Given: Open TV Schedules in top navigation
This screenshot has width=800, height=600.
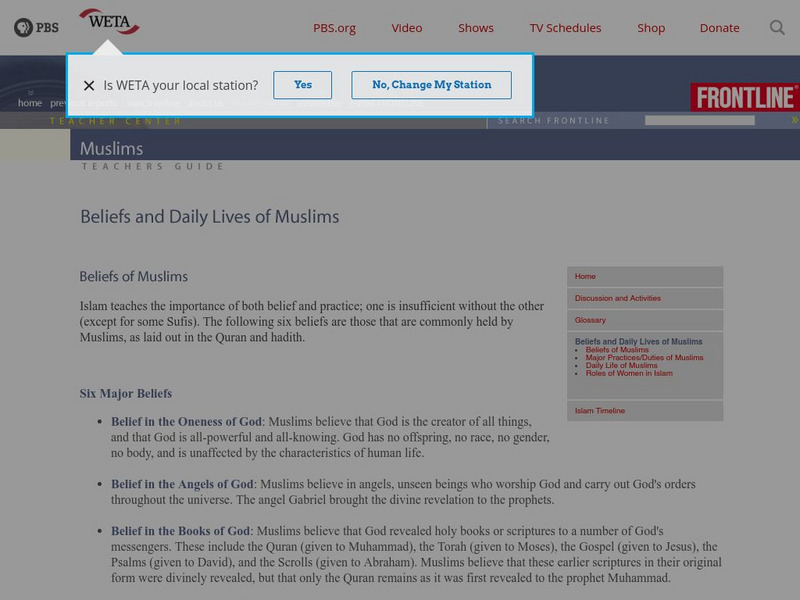Looking at the screenshot, I should click(x=567, y=29).
